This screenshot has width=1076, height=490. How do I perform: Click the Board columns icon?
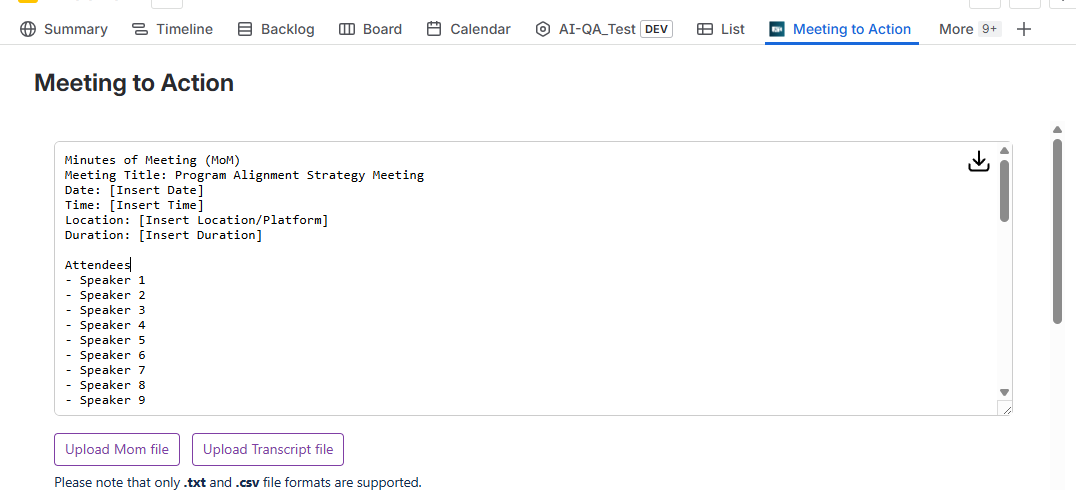tap(347, 29)
